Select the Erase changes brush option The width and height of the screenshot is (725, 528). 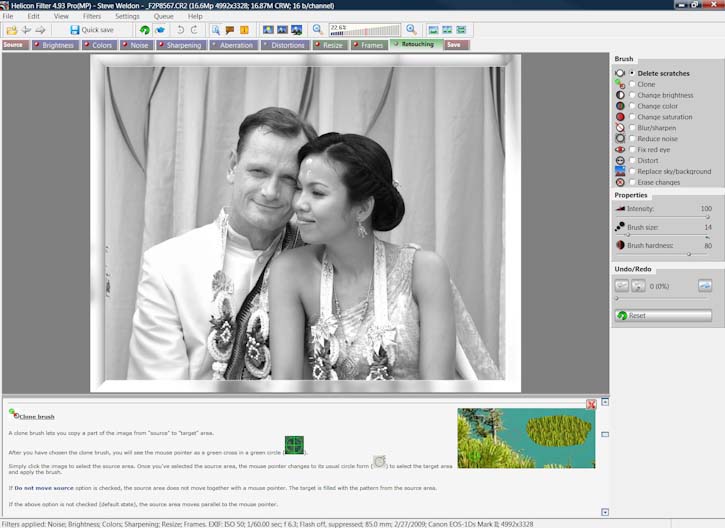[632, 182]
